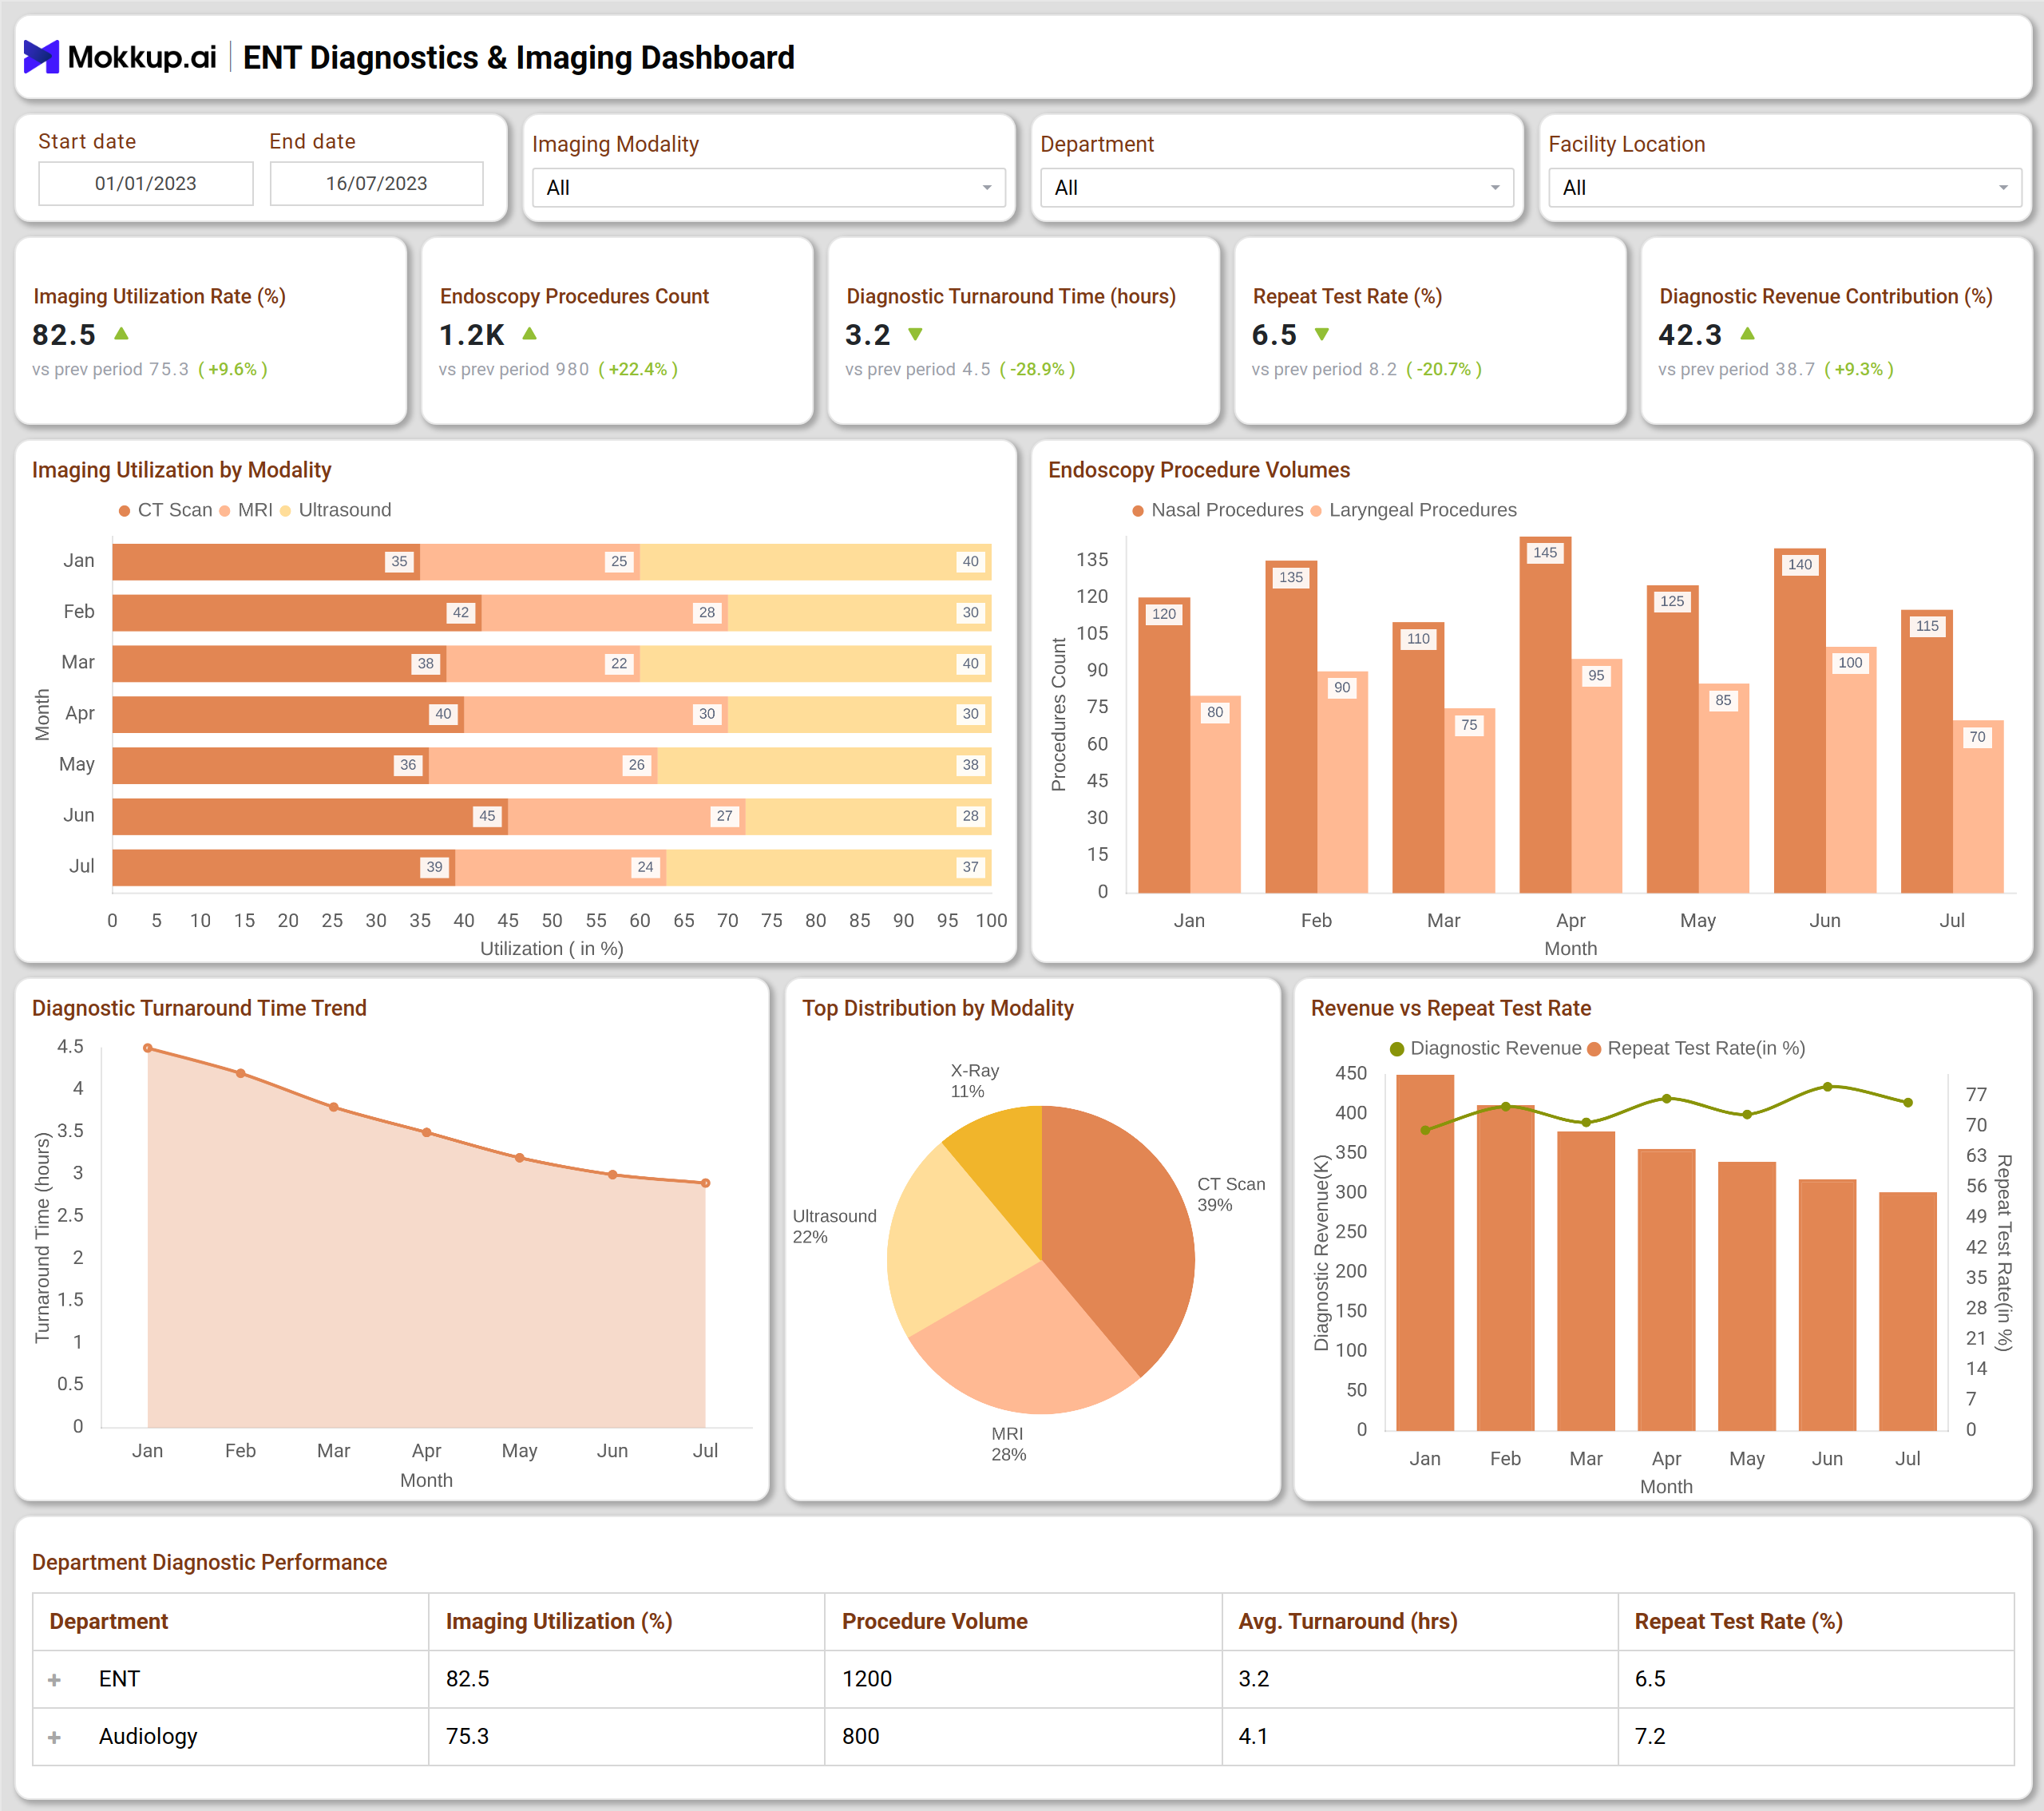Click the Feb Nasal Procedures bar labeled 135
The image size is (2044, 1811).
pyautogui.click(x=1291, y=727)
